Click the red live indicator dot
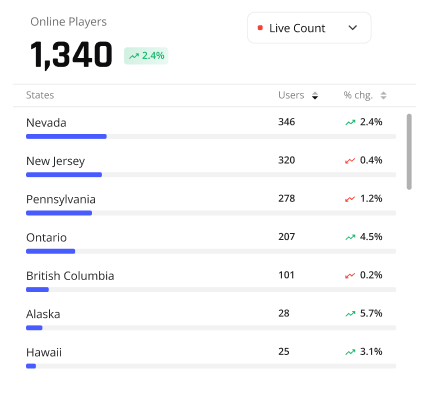The width and height of the screenshot is (430, 404). click(260, 28)
